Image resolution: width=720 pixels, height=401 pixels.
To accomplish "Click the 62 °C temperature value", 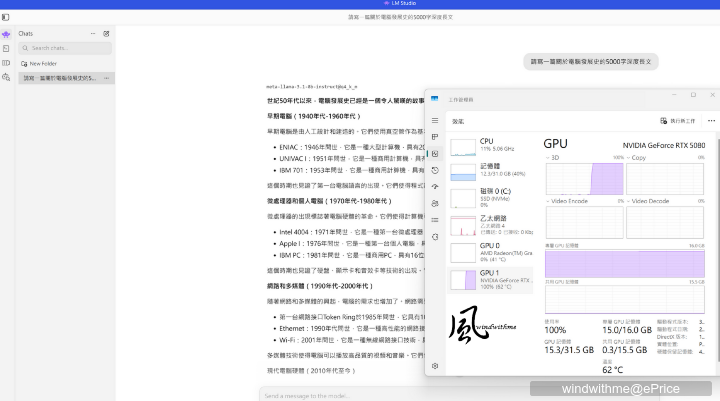I will tap(612, 370).
